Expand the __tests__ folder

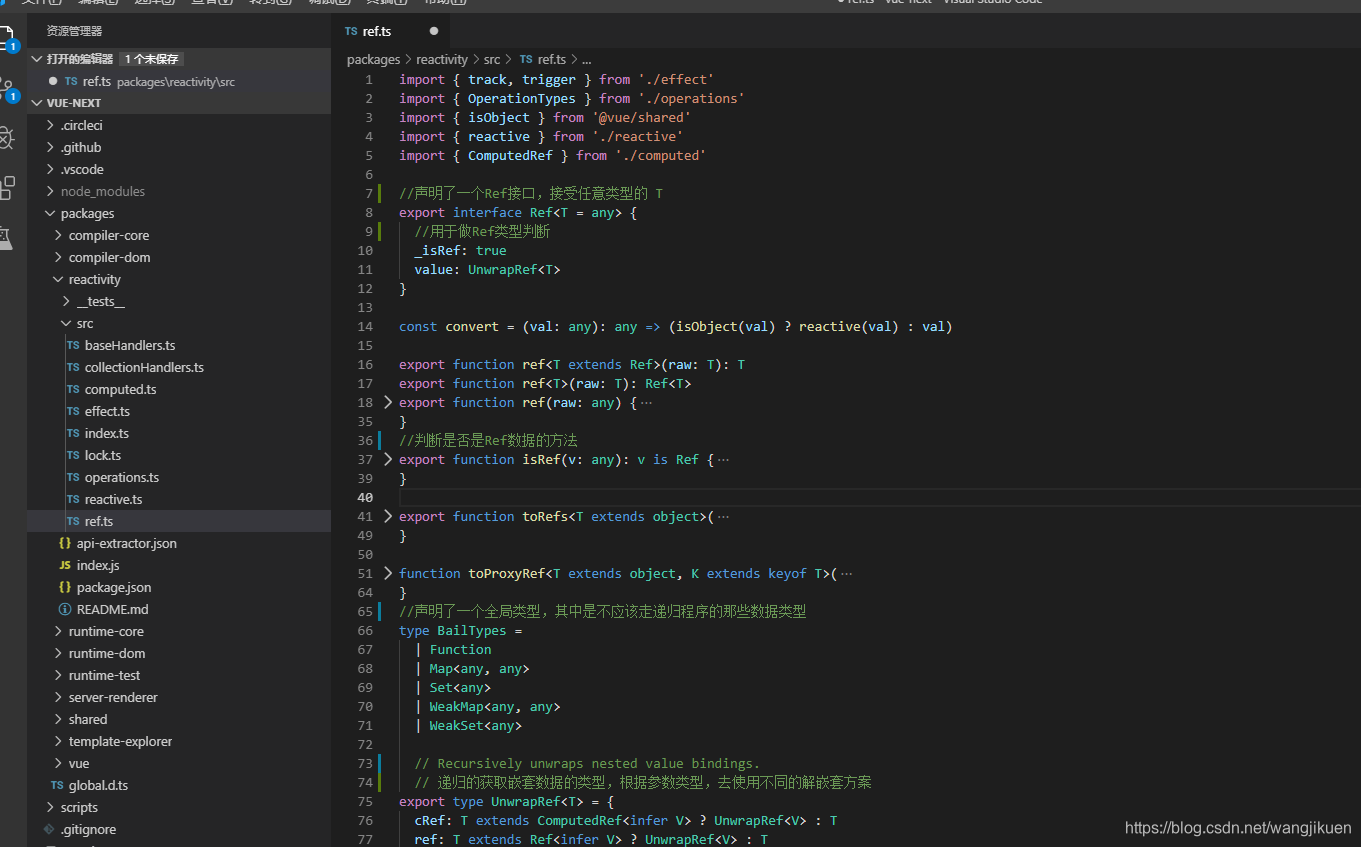[66, 301]
